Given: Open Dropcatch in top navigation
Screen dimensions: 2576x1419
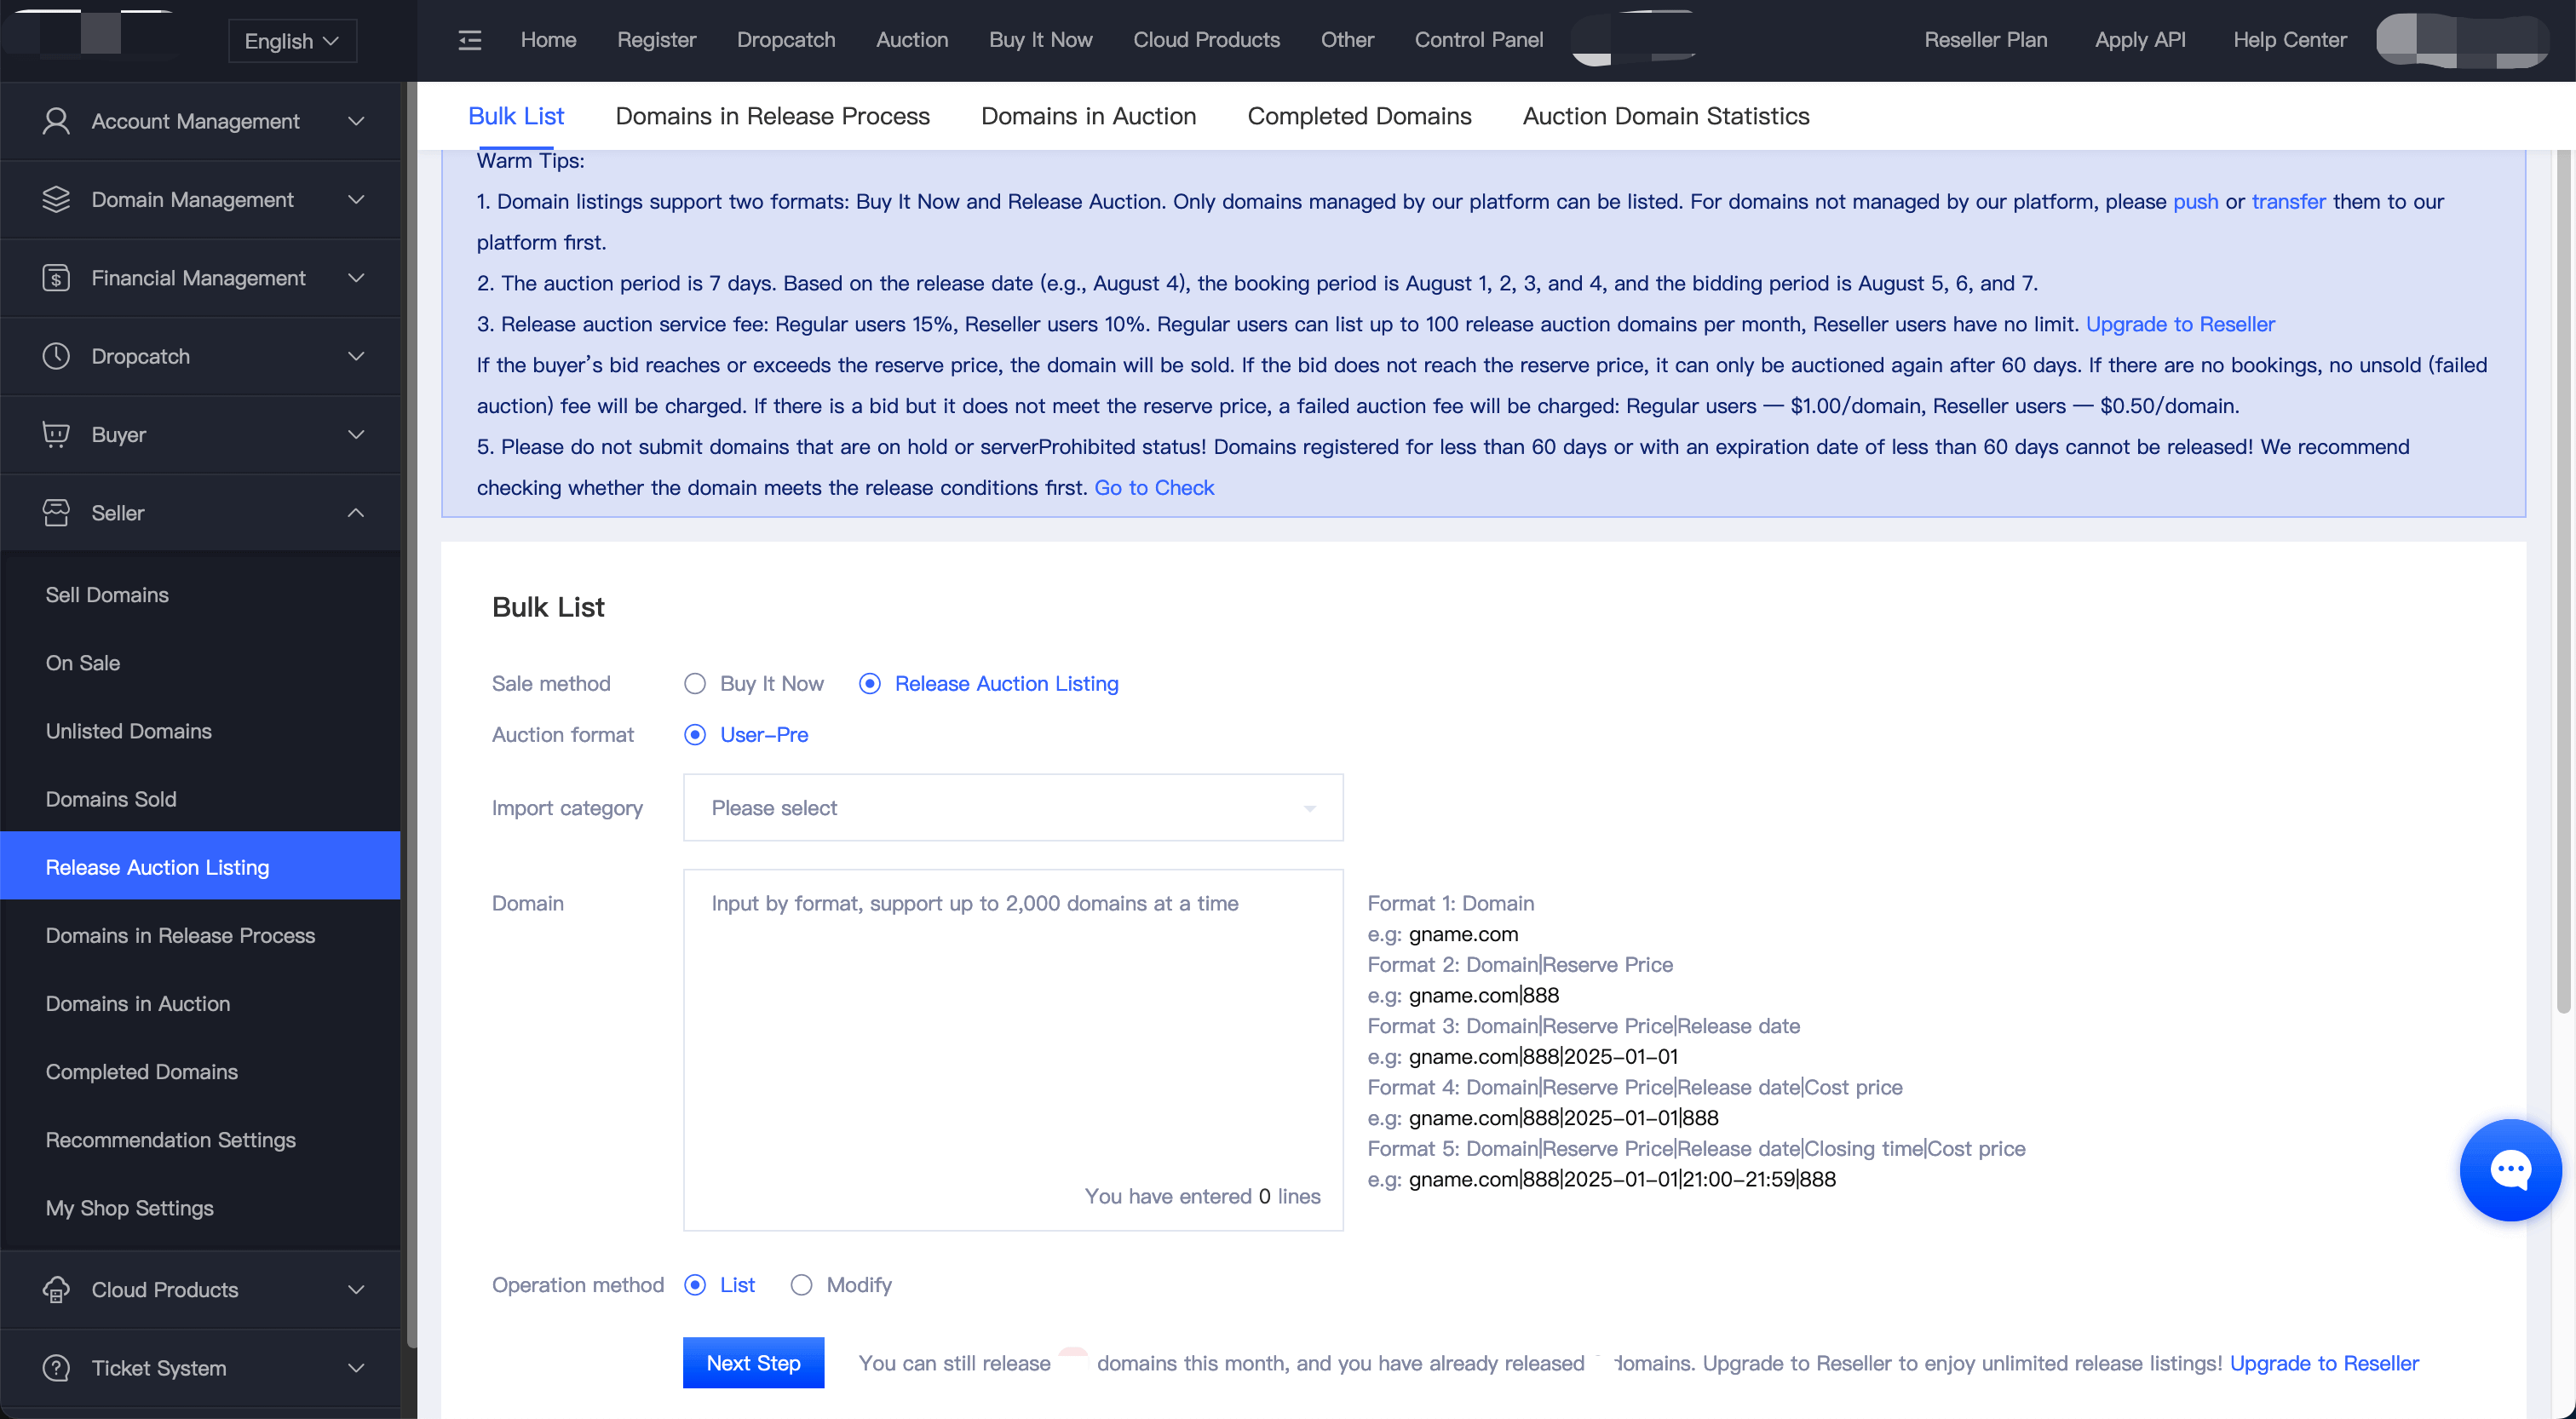Looking at the screenshot, I should click(786, 40).
